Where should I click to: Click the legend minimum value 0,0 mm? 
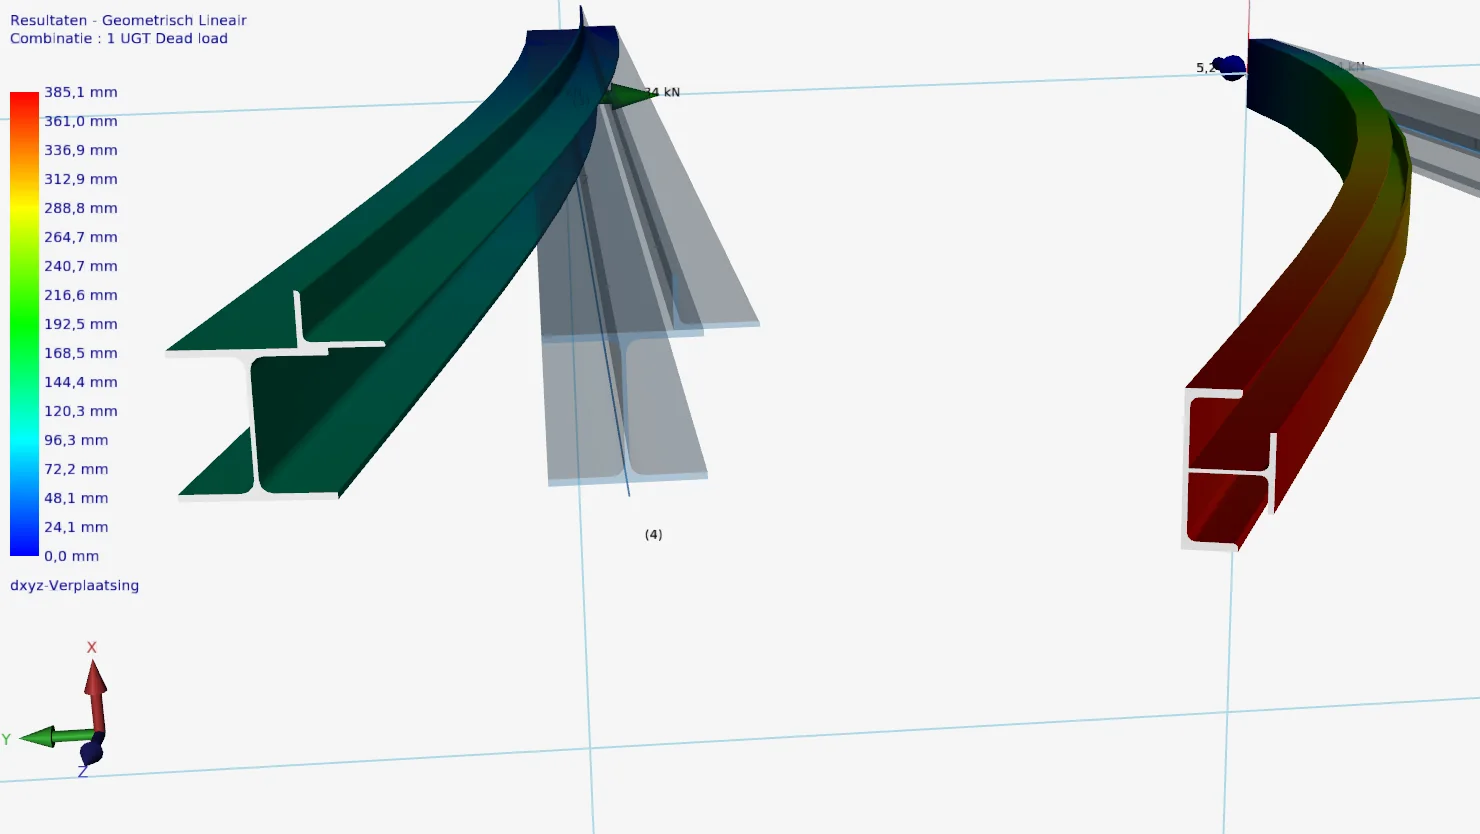(72, 556)
